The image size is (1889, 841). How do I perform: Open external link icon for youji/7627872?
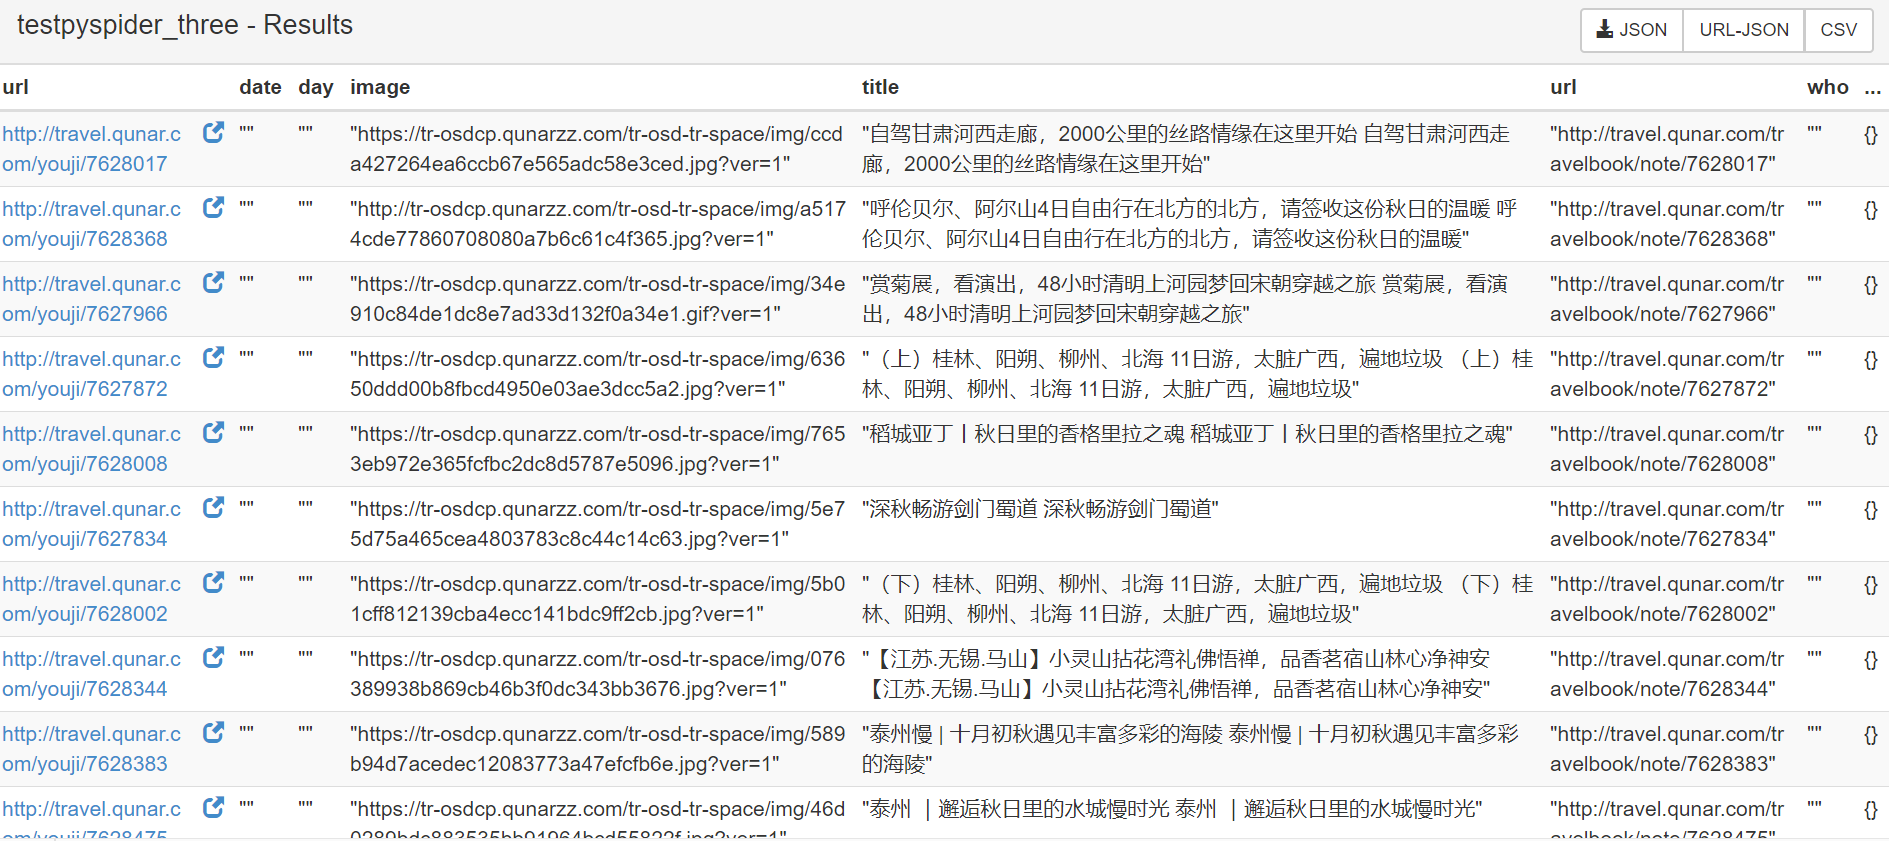213,358
